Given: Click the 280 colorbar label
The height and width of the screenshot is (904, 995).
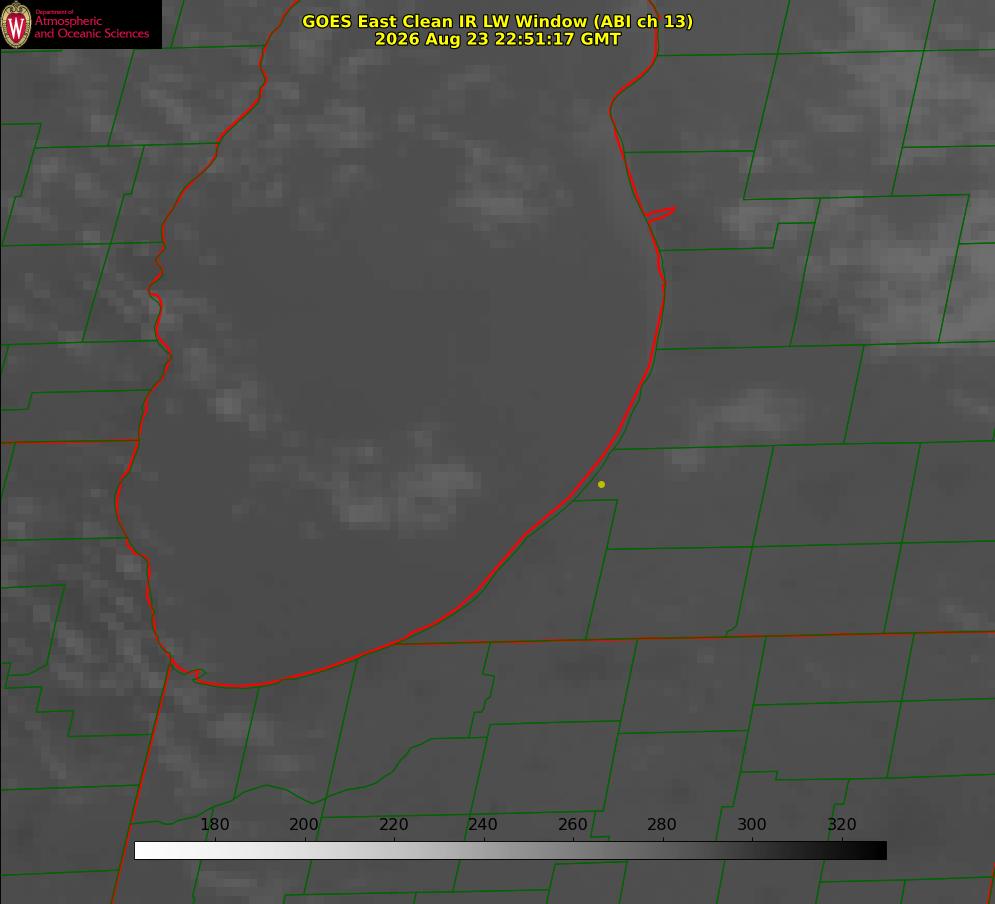Looking at the screenshot, I should point(662,824).
